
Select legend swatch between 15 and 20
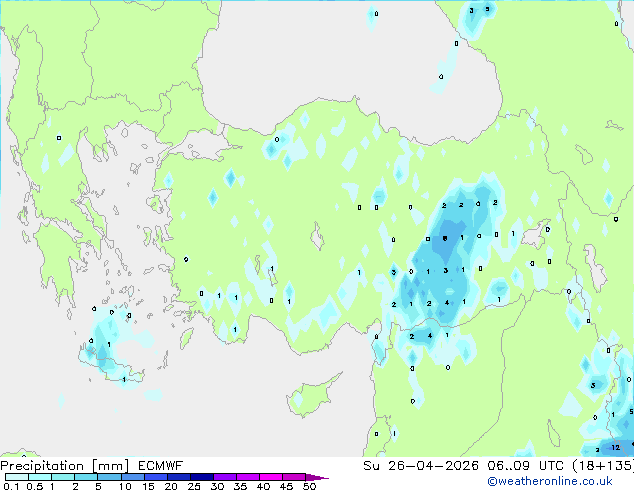[155, 477]
